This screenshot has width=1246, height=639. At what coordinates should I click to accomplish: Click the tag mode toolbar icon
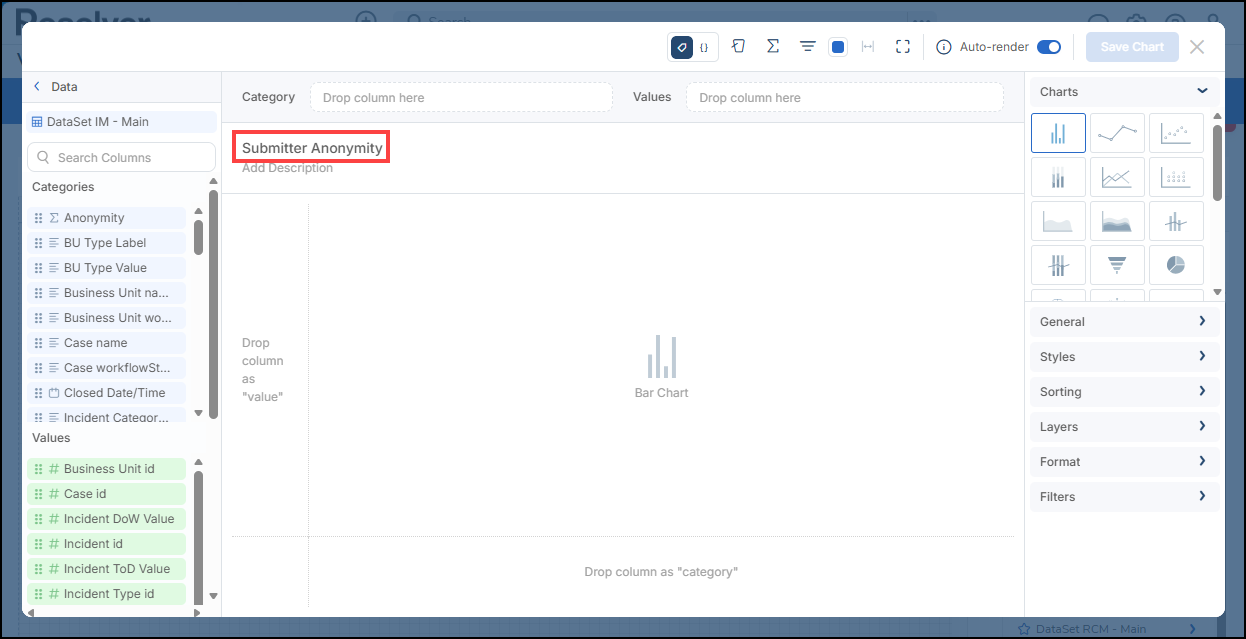coord(682,47)
